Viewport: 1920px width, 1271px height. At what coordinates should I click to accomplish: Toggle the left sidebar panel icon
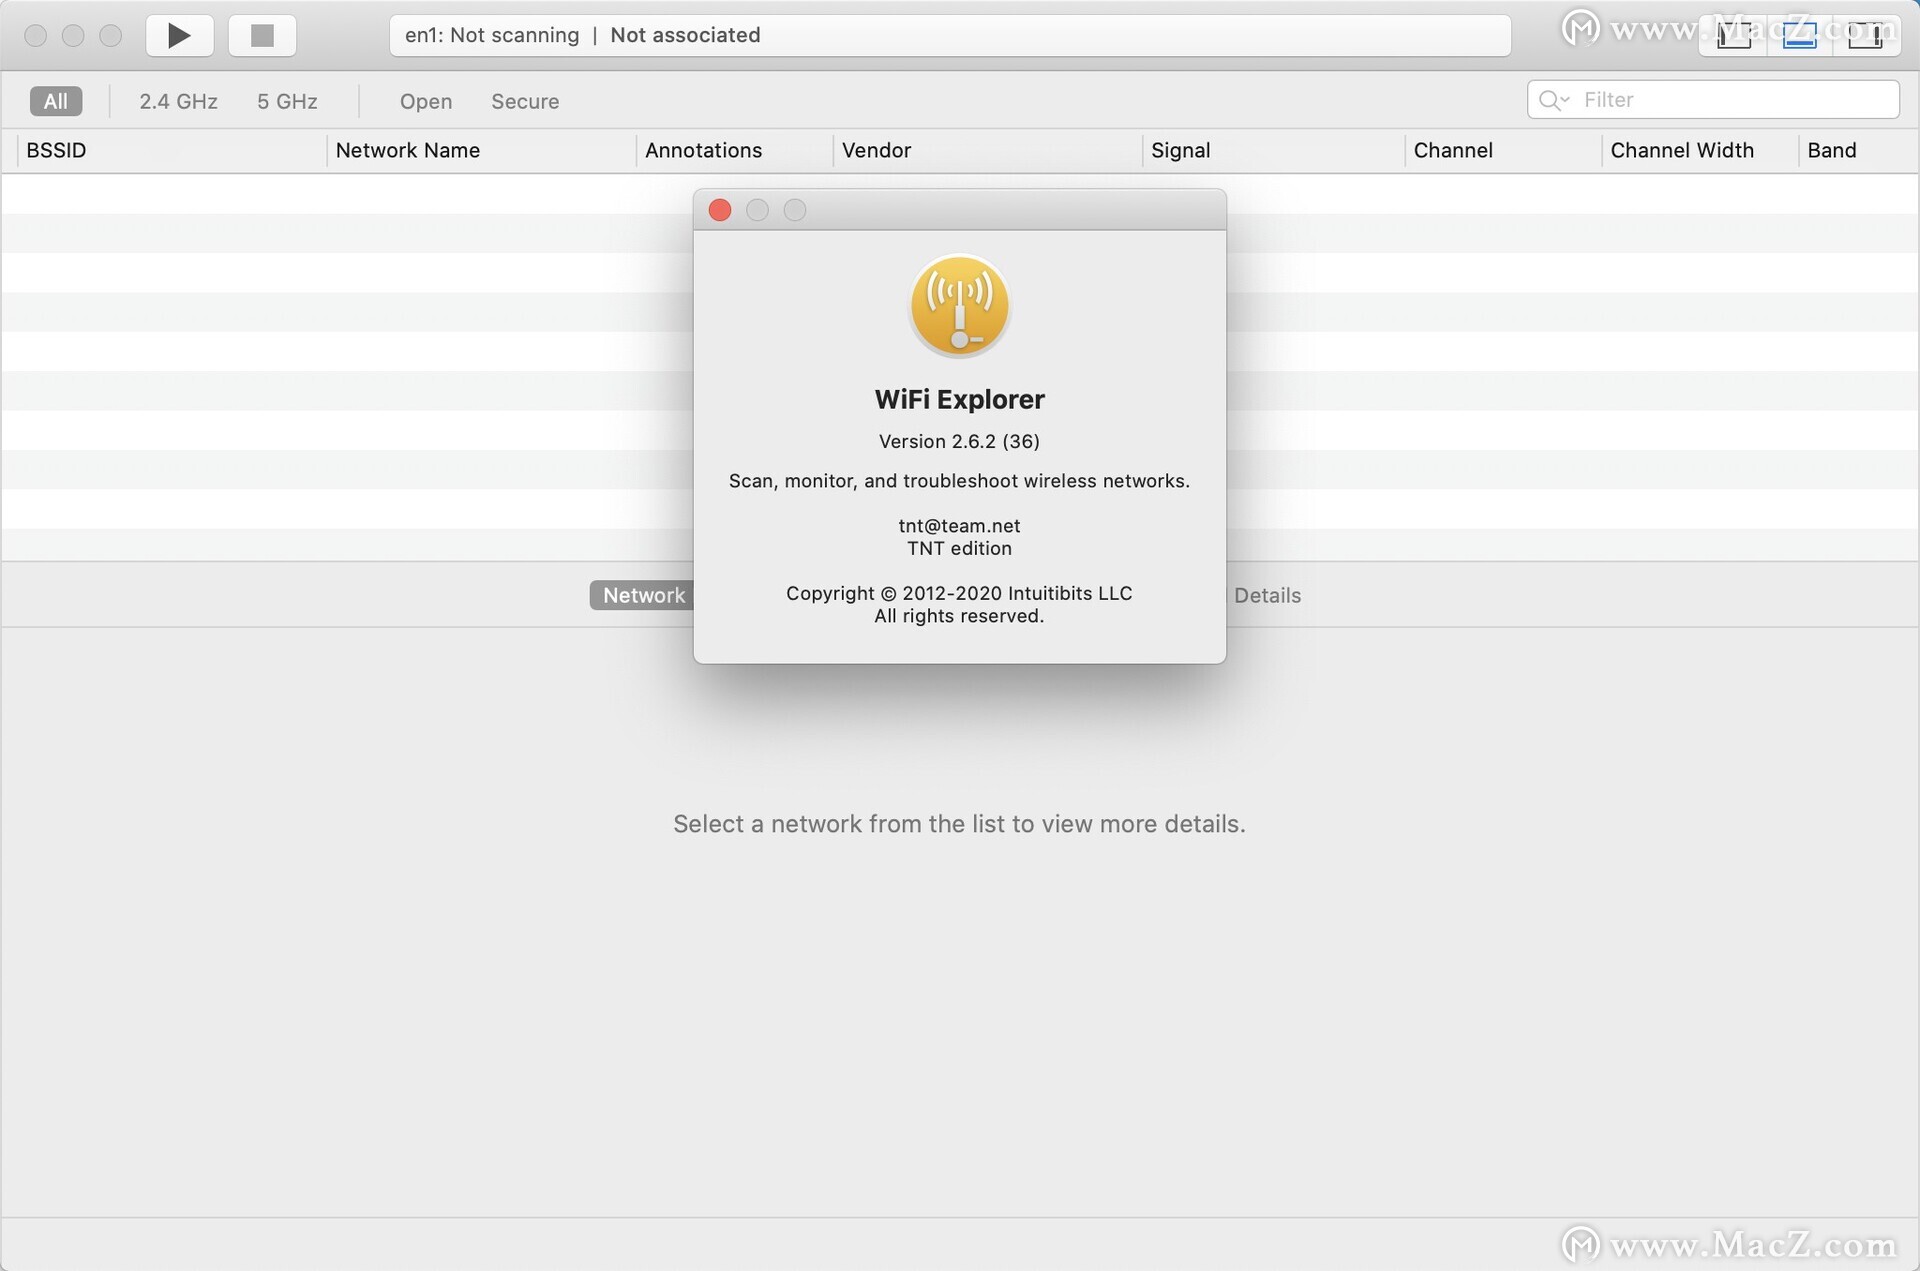click(x=1733, y=35)
